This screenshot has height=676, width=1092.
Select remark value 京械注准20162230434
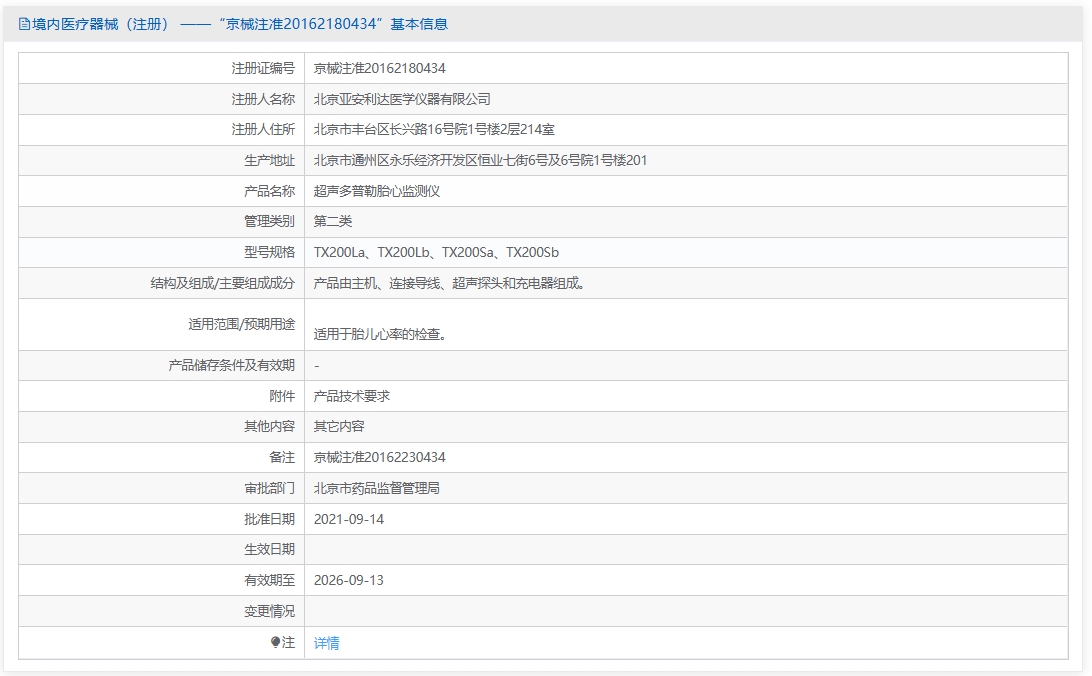[x=380, y=457]
